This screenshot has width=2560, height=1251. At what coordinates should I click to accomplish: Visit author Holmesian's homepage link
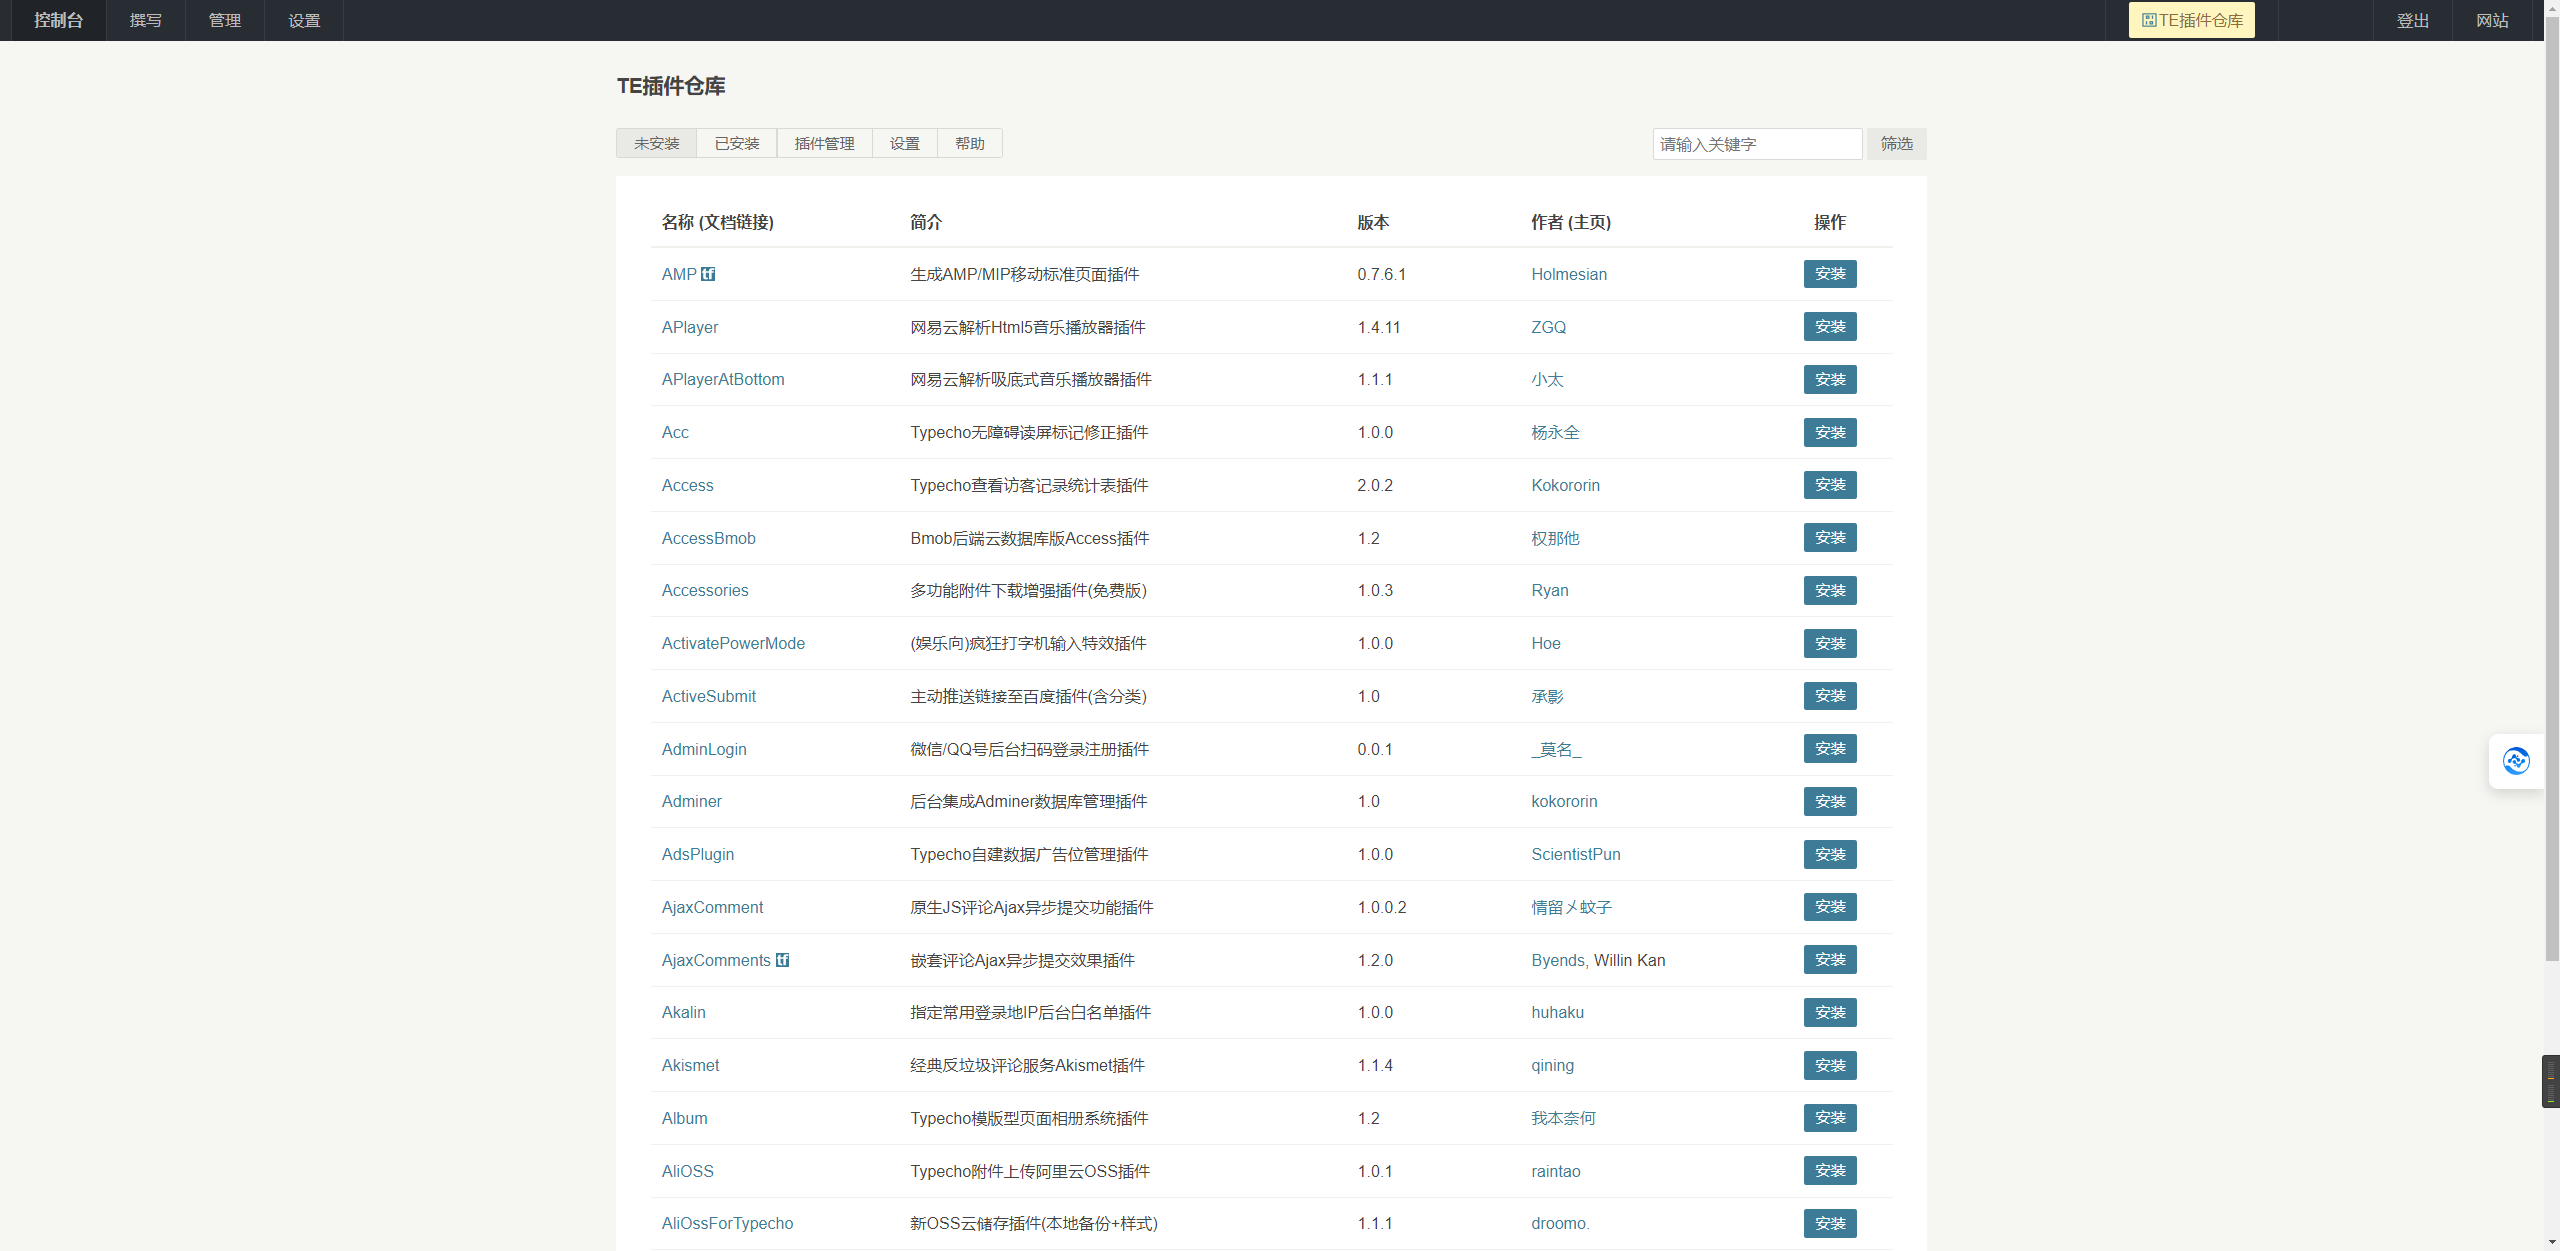click(1568, 274)
